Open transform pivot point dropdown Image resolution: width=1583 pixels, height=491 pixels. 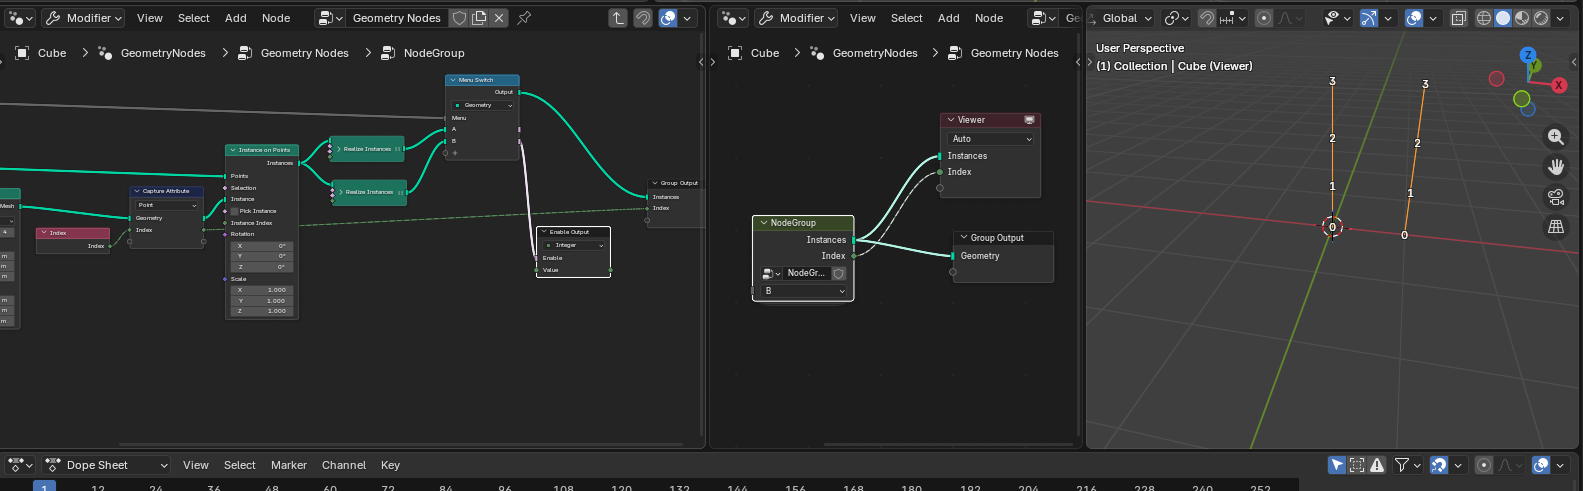click(1177, 18)
